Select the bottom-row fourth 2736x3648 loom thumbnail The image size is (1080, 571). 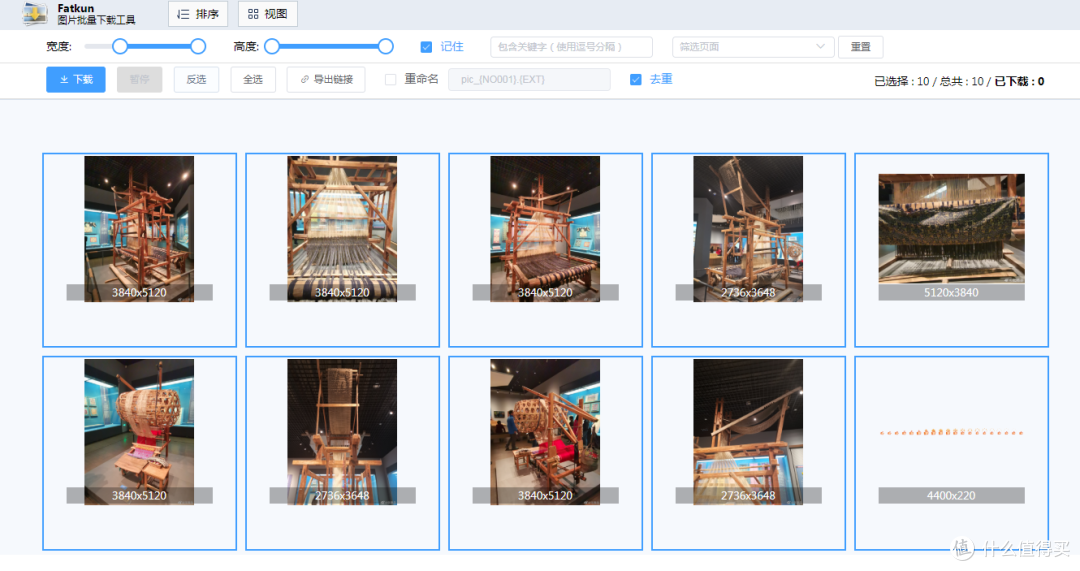pyautogui.click(x=748, y=432)
